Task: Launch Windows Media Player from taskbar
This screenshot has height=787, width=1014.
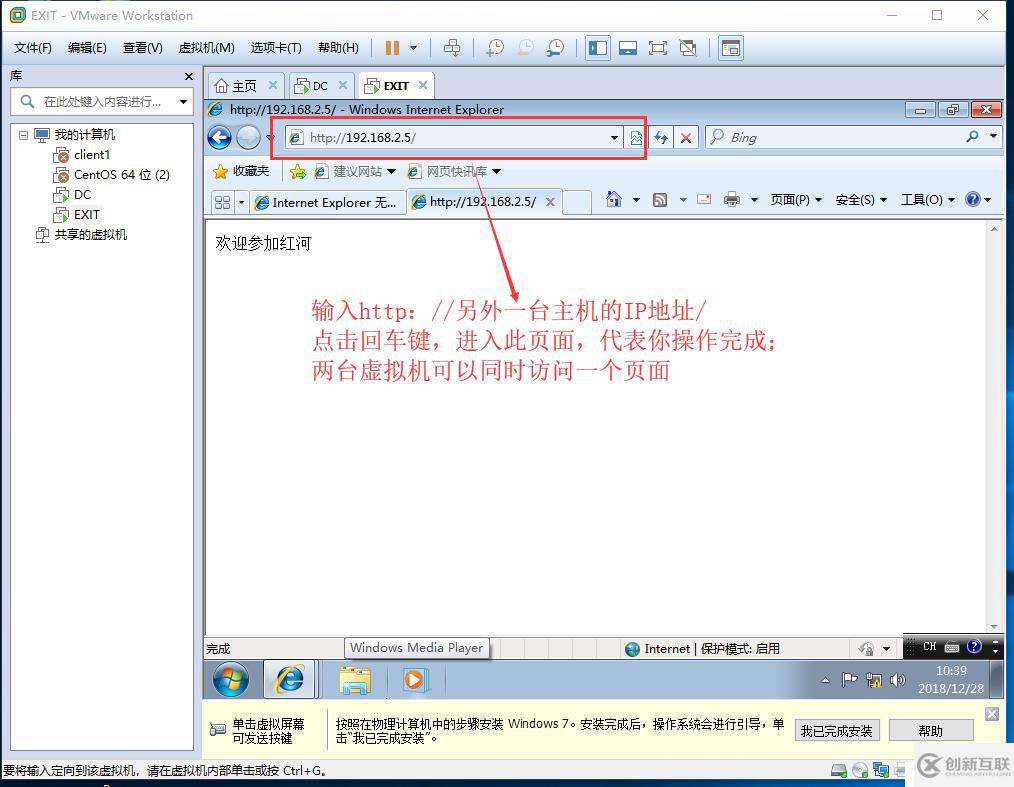Action: tap(414, 680)
